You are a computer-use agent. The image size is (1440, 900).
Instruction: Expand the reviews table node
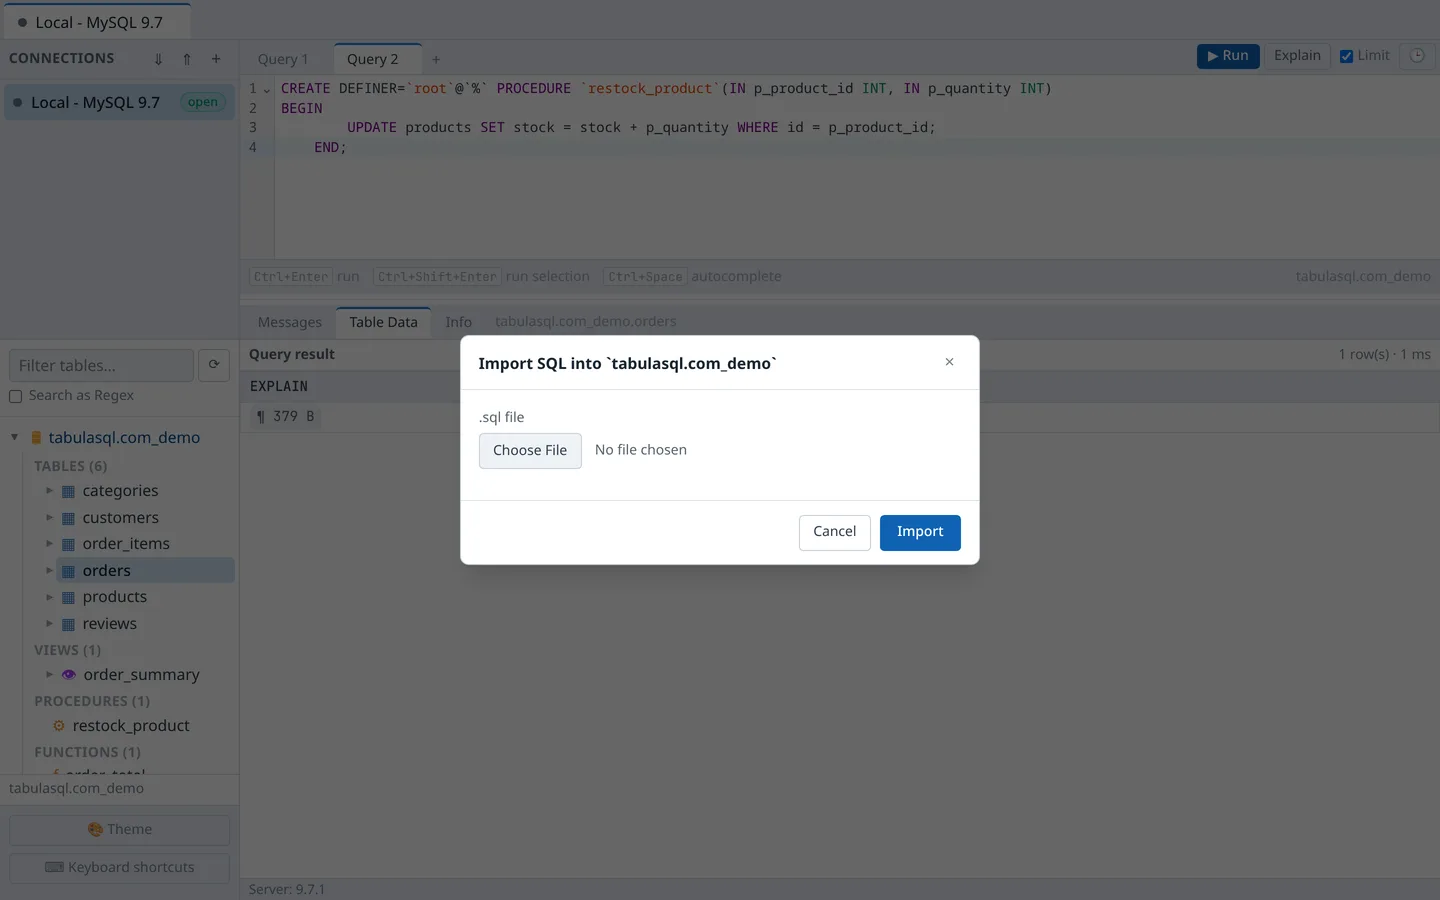click(x=49, y=624)
